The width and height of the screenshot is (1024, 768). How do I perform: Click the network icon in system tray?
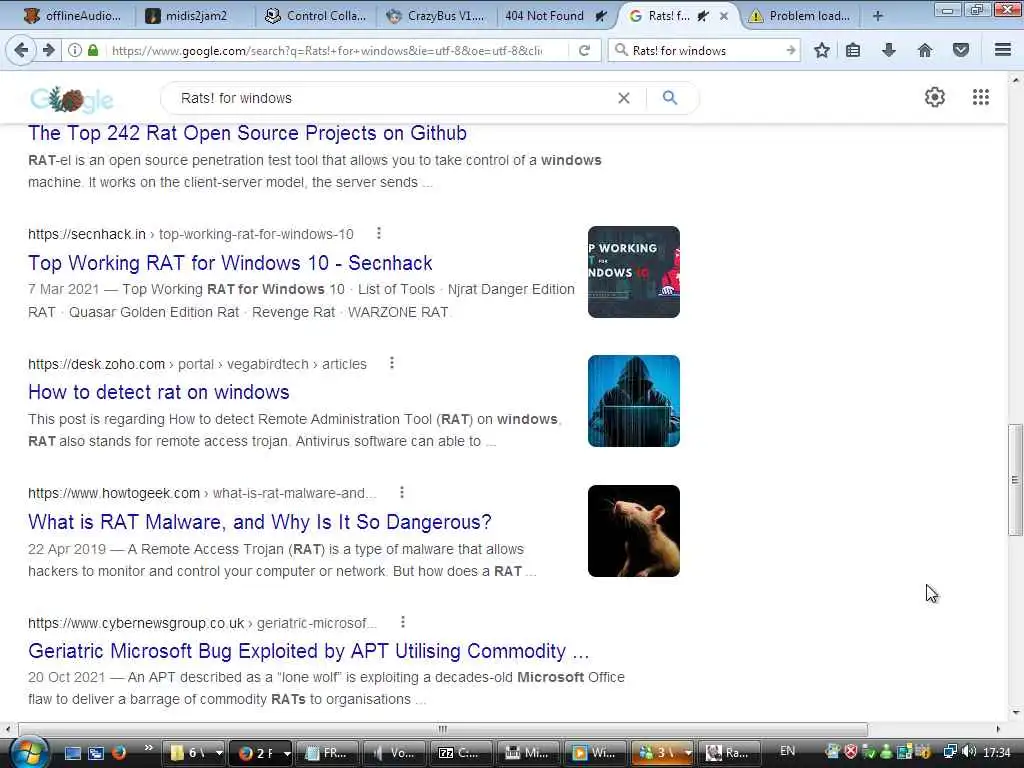(951, 752)
